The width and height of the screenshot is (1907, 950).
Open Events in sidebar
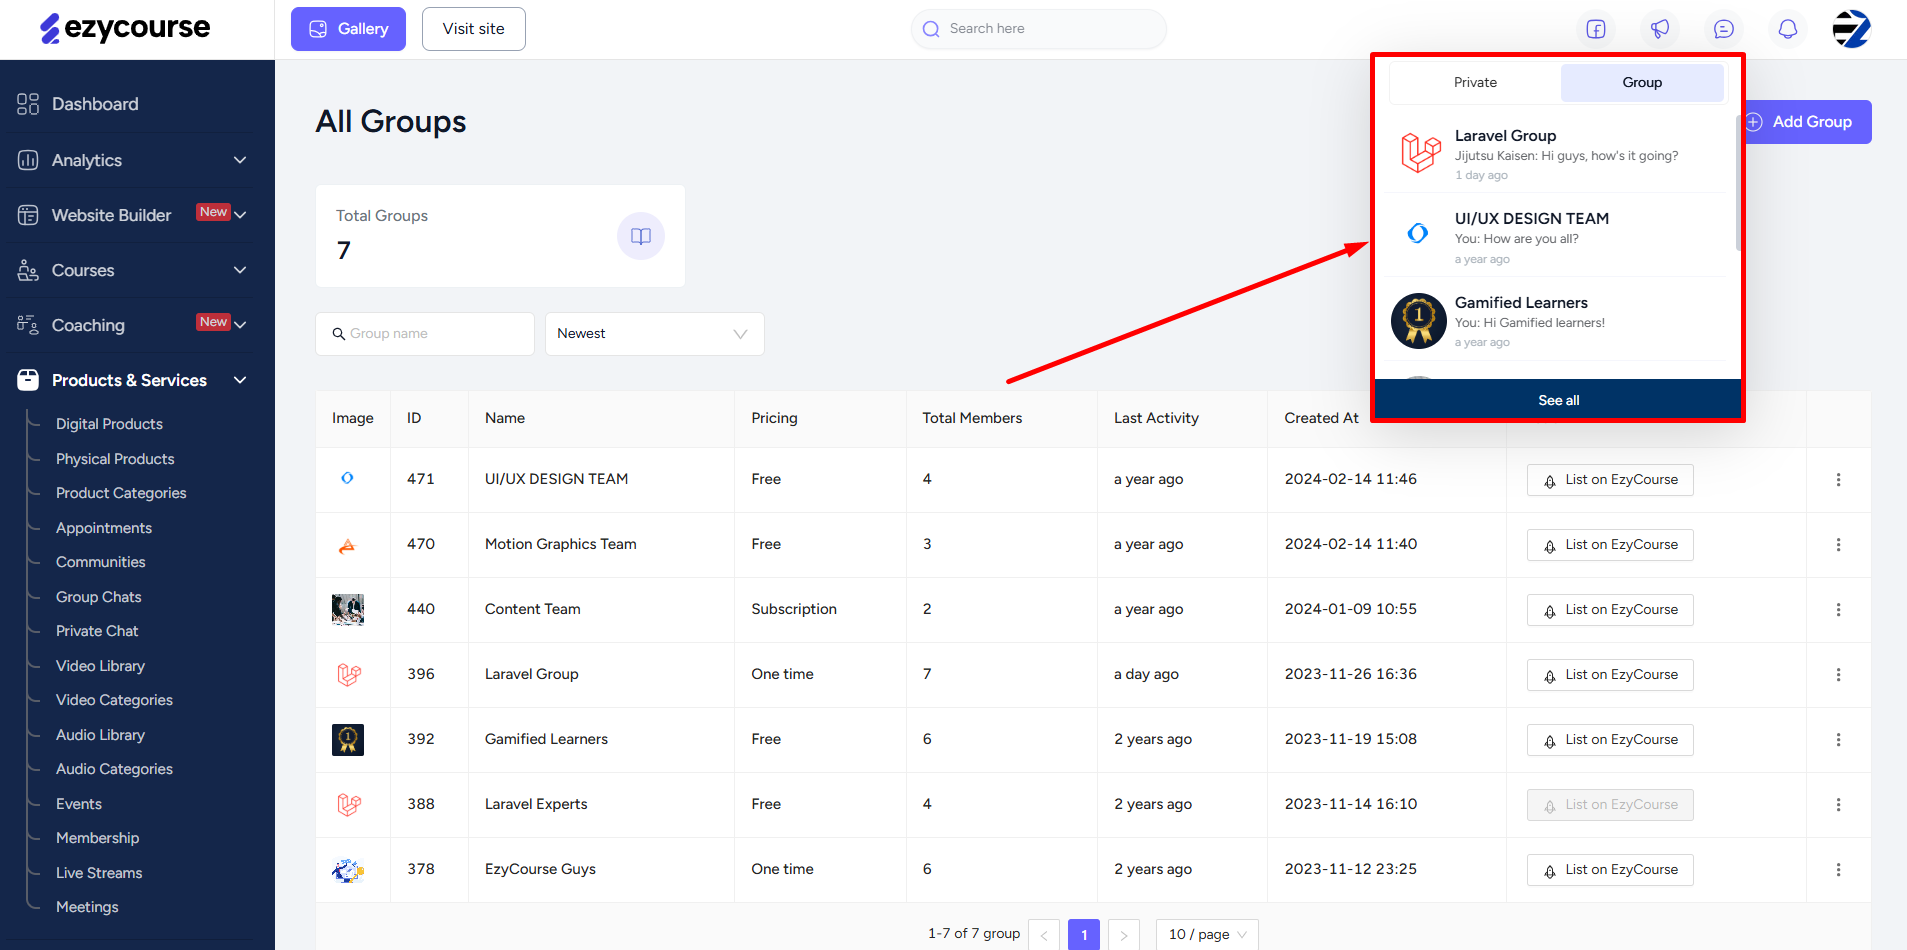[79, 804]
